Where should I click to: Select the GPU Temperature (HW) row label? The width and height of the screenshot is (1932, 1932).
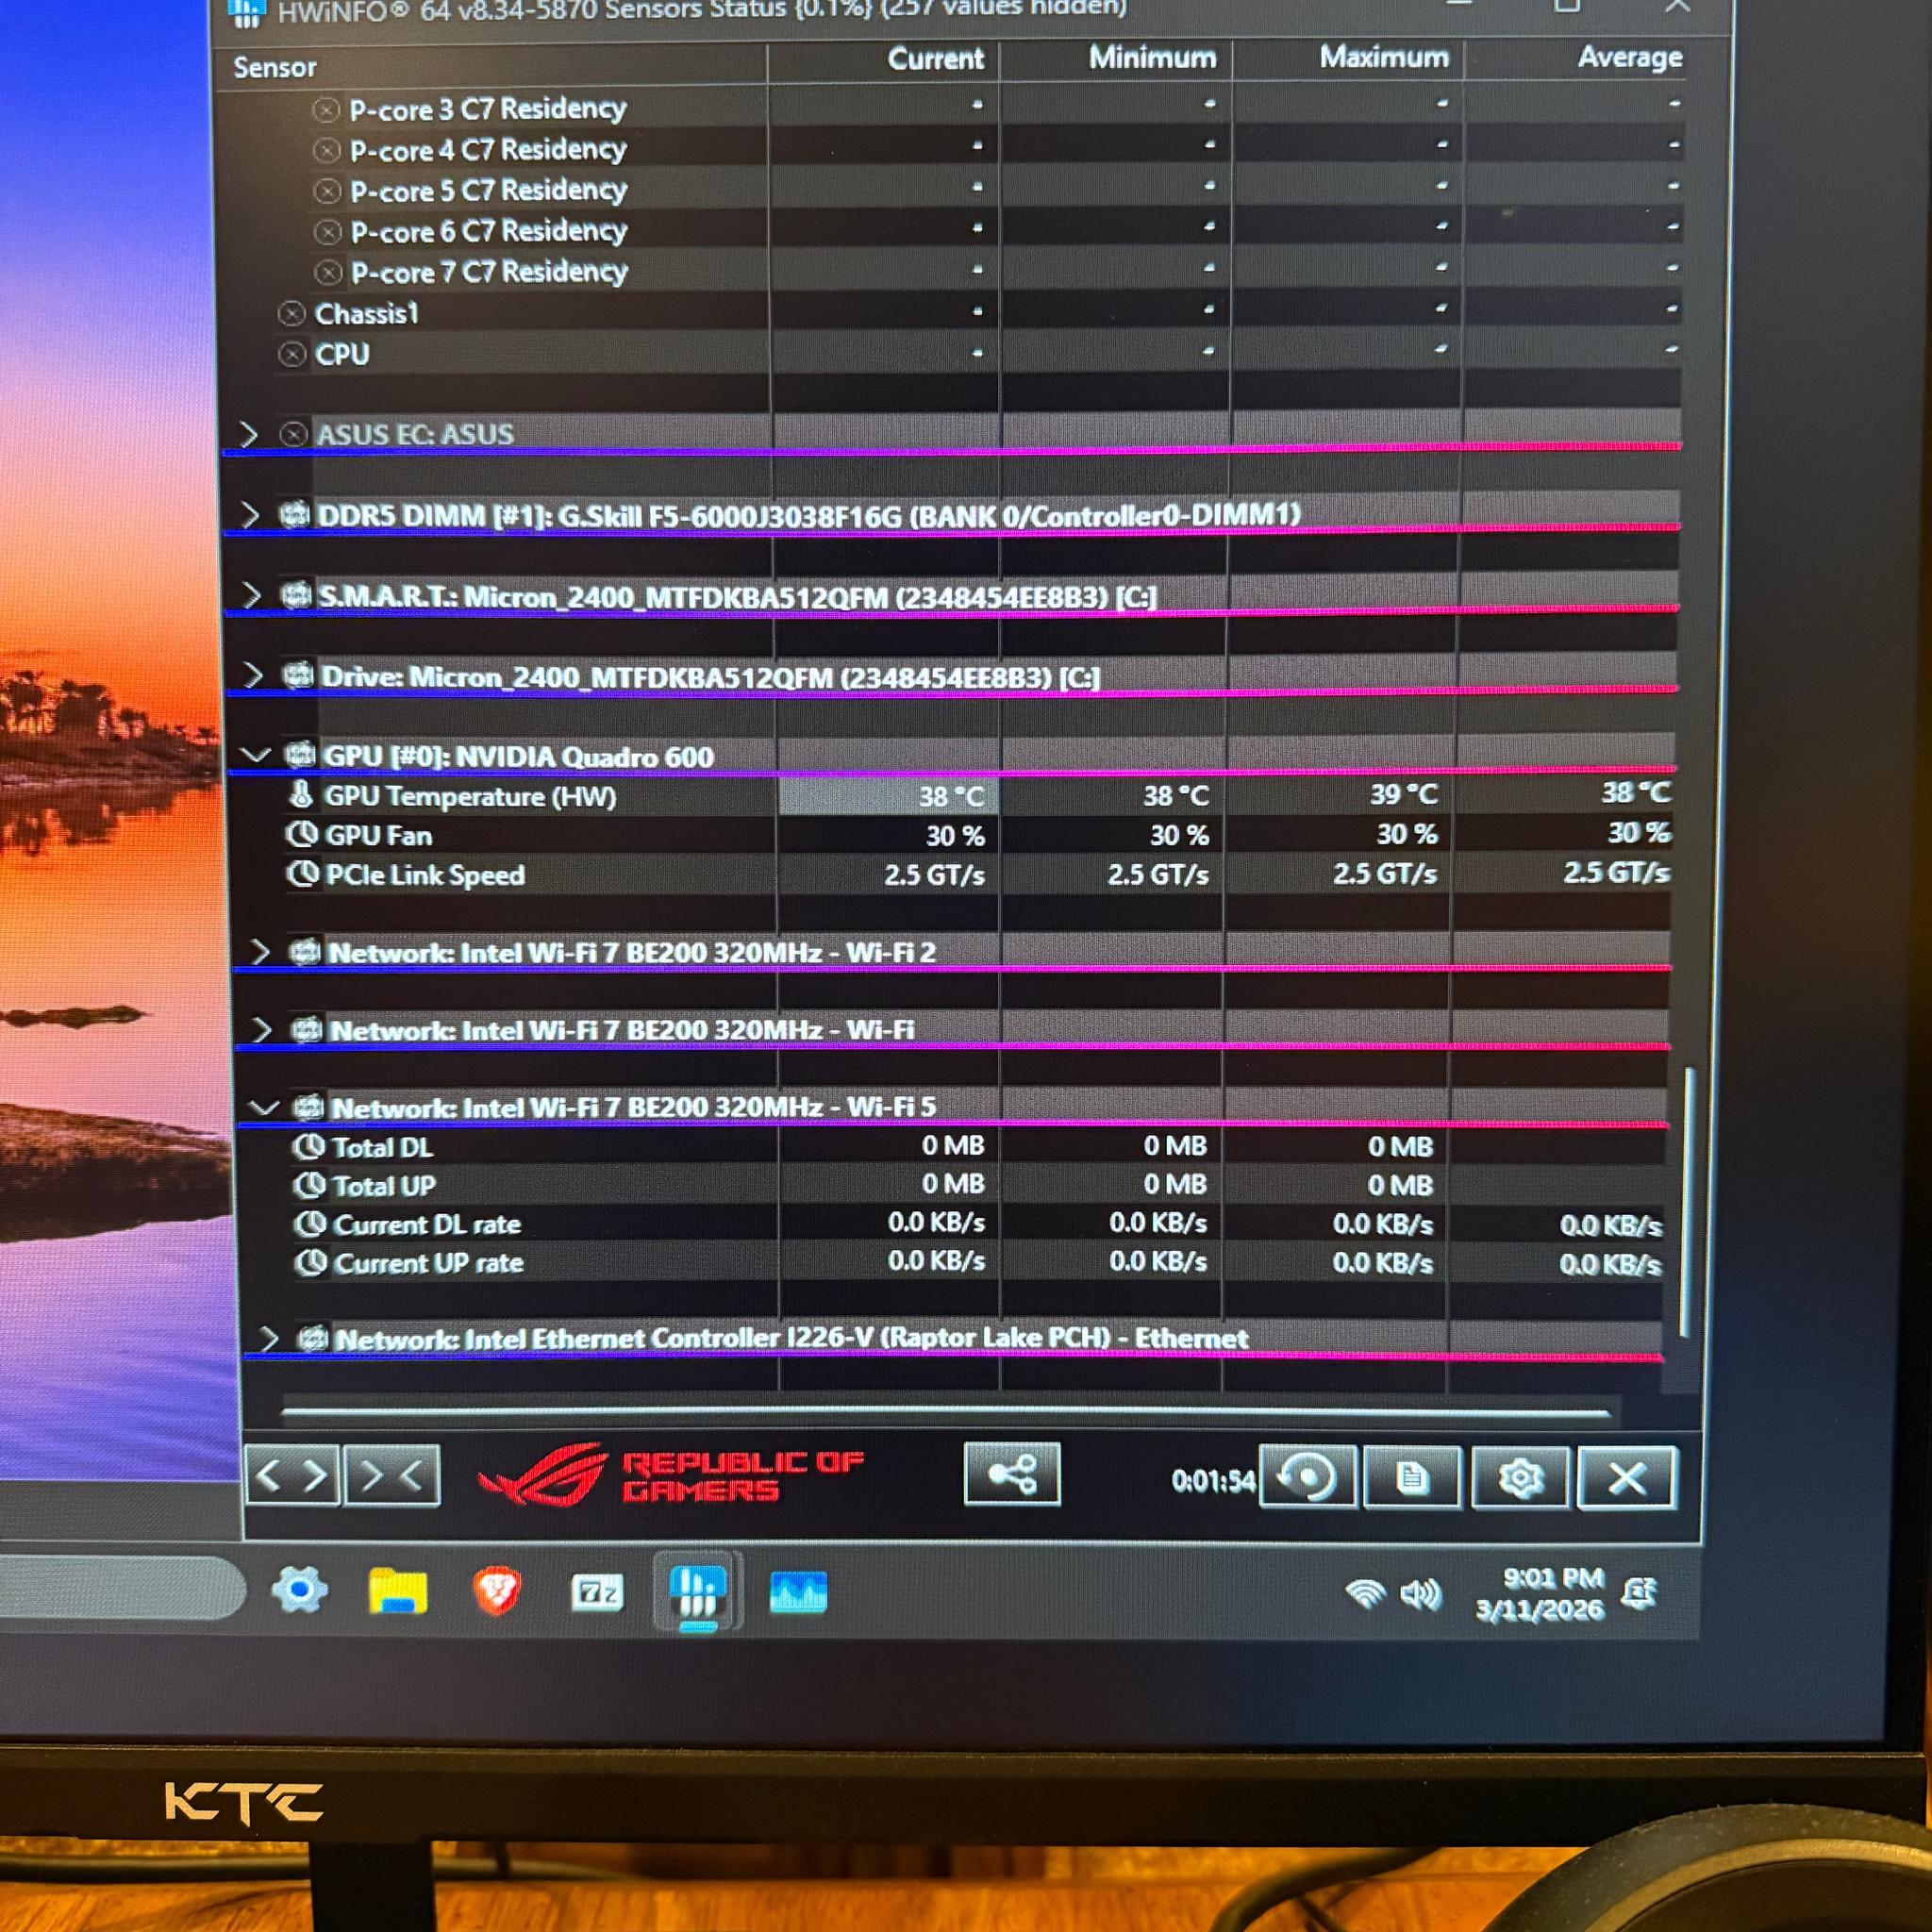470,797
